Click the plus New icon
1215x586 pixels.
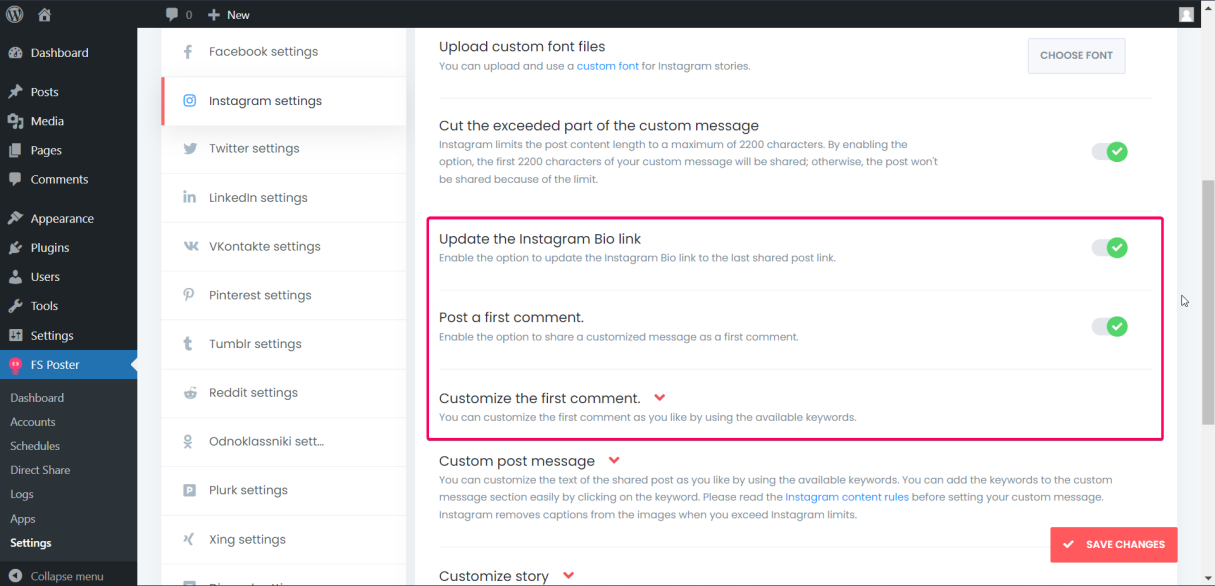coord(214,15)
